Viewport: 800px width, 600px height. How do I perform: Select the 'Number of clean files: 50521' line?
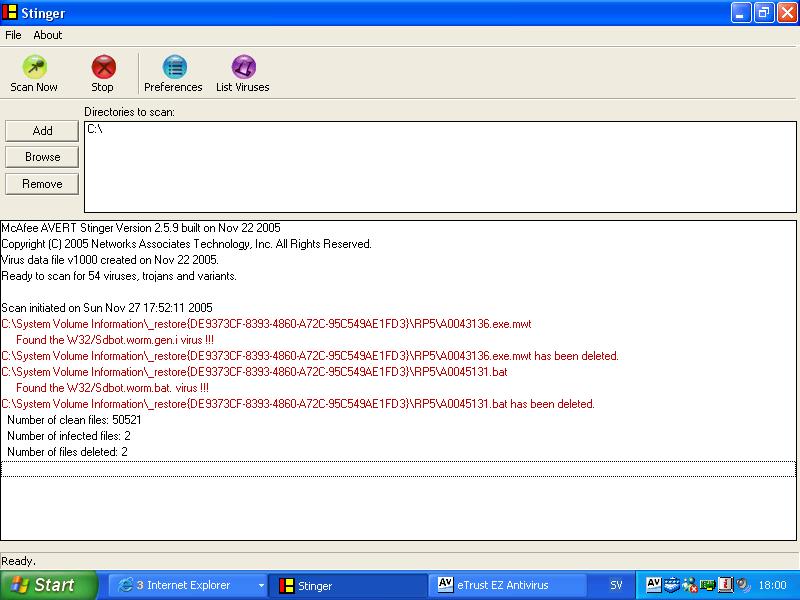74,420
